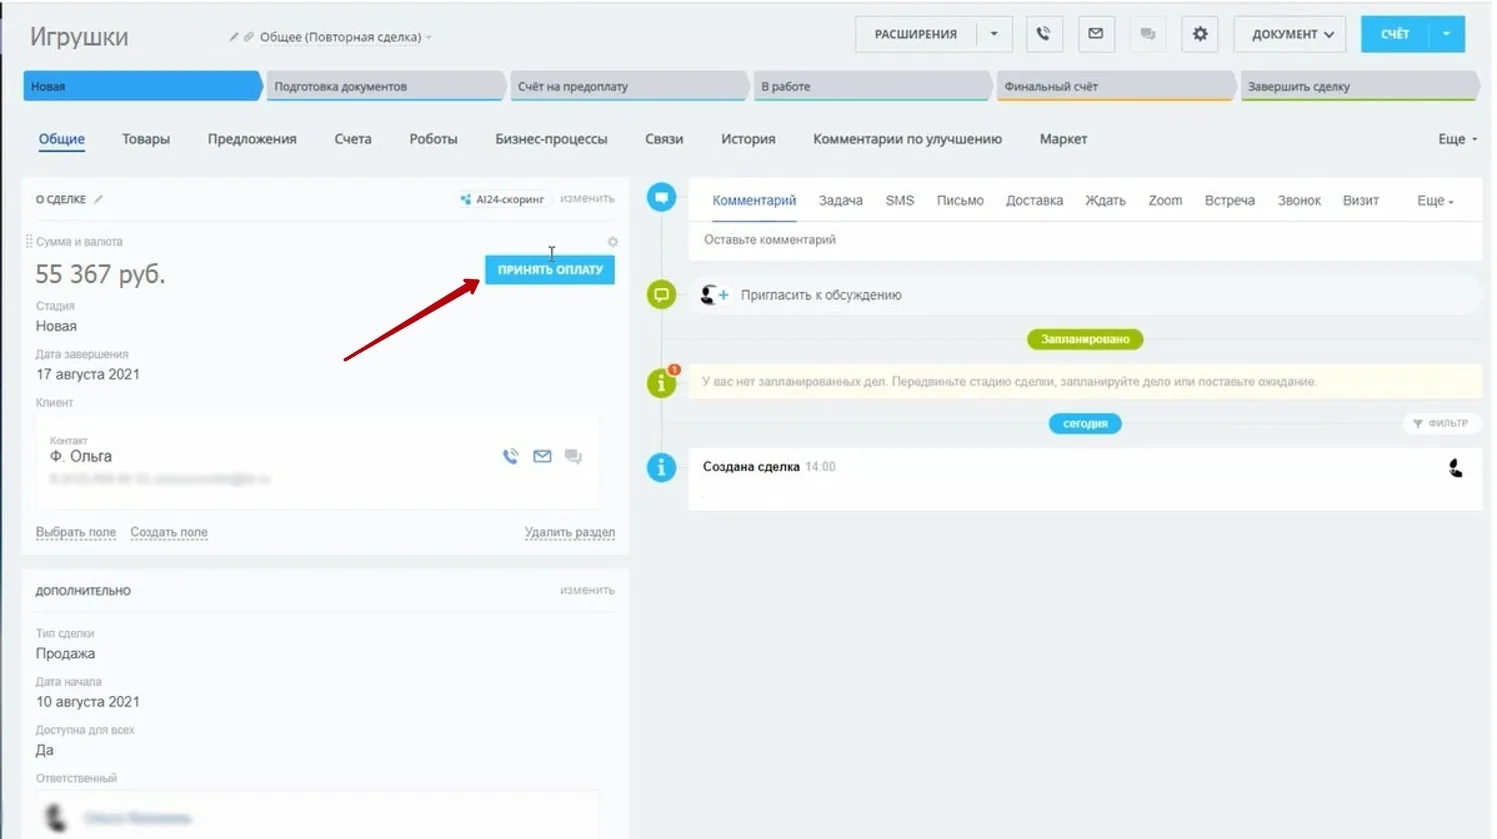The image size is (1497, 839).
Task: Move deal to Подготовка документов stage
Action: pos(385,87)
